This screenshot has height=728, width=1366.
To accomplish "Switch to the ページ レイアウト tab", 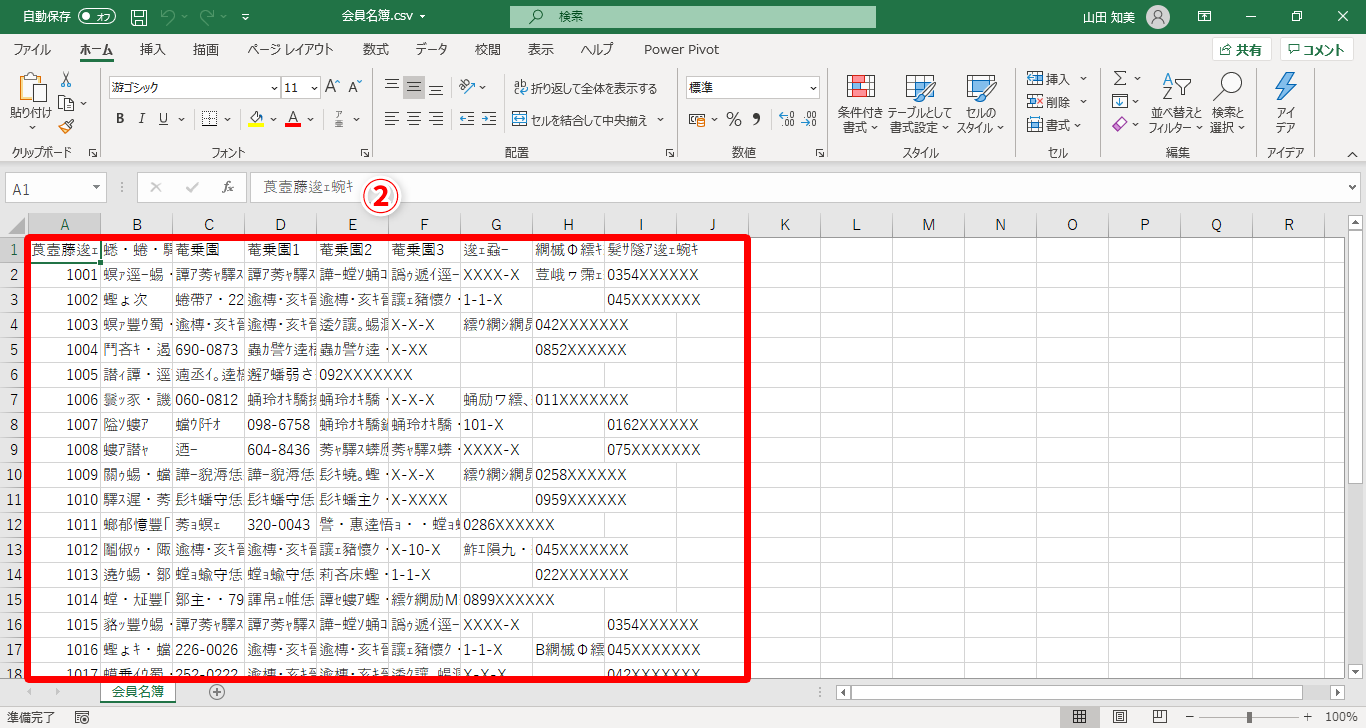I will pos(290,50).
